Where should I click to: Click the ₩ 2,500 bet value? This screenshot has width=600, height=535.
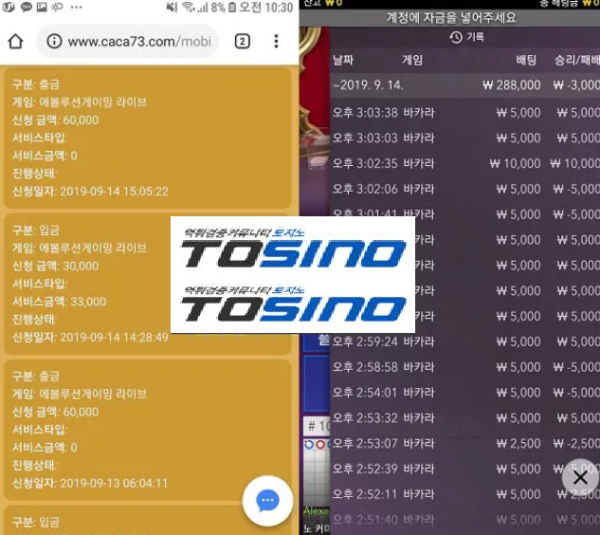(x=518, y=443)
